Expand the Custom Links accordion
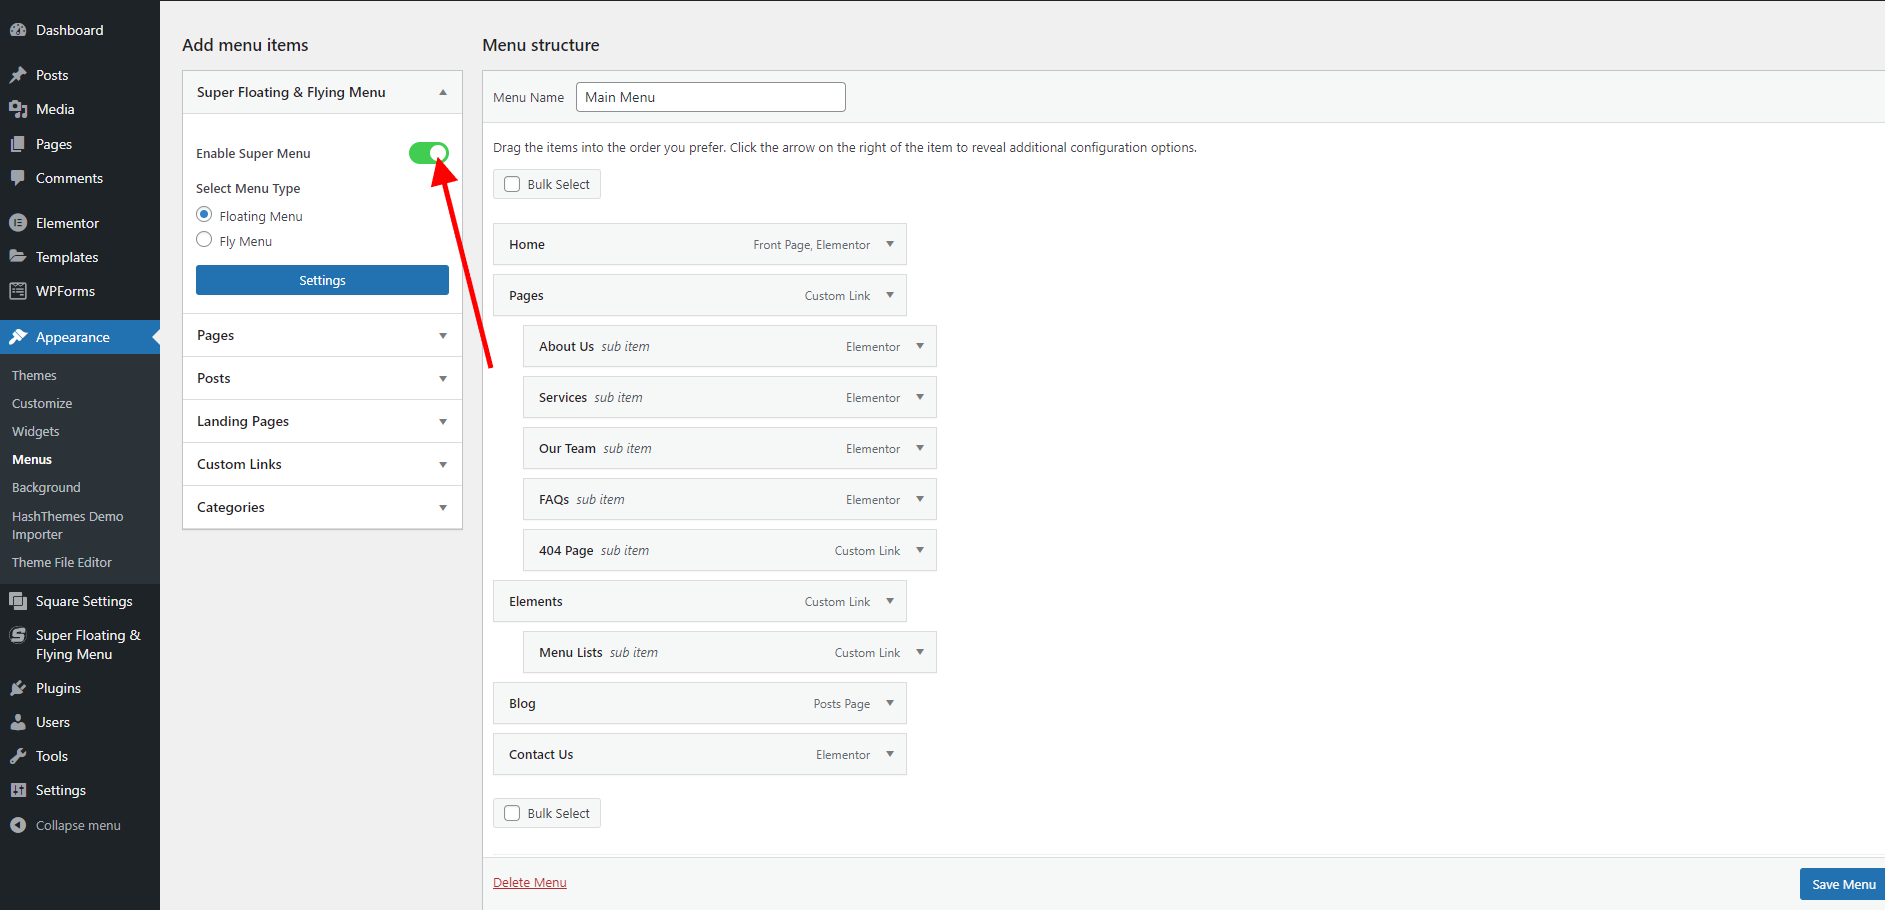 click(x=443, y=465)
